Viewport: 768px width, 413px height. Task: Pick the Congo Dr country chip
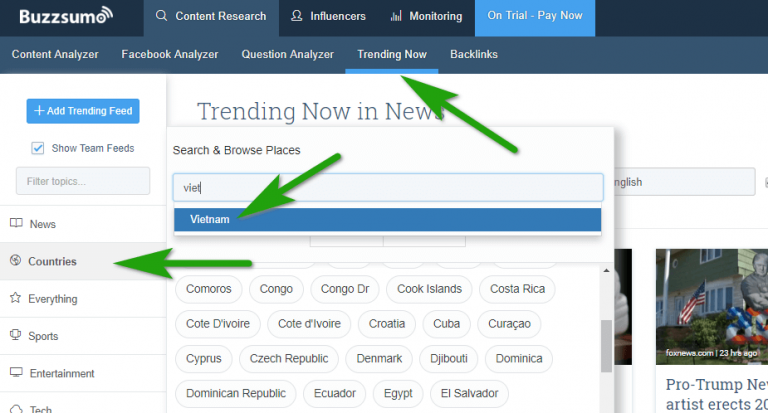point(345,289)
